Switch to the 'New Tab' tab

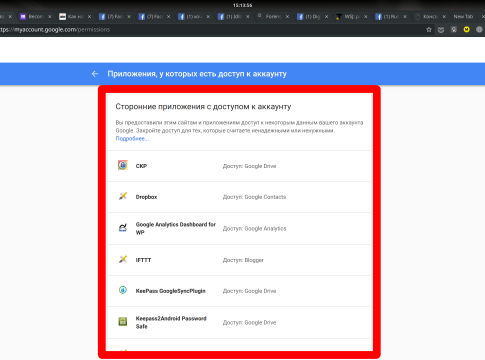point(463,16)
